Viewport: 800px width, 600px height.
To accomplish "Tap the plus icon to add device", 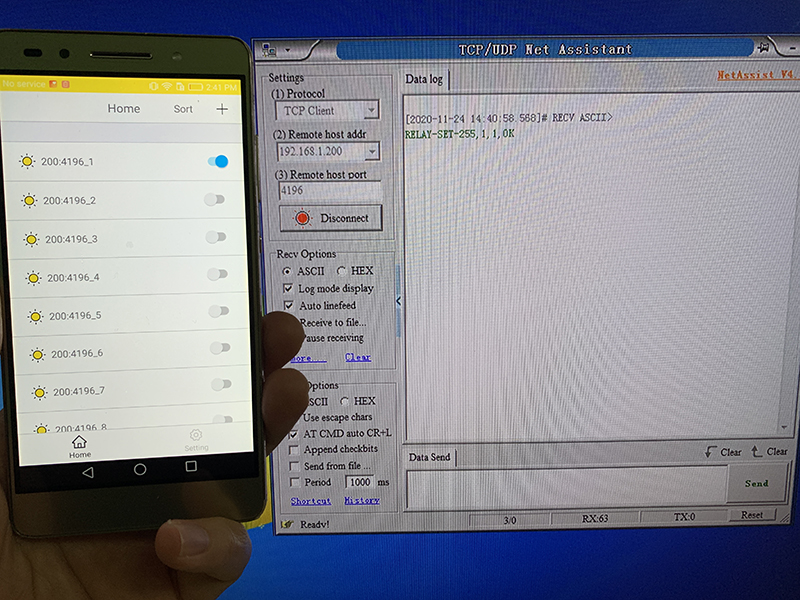I will pyautogui.click(x=222, y=109).
